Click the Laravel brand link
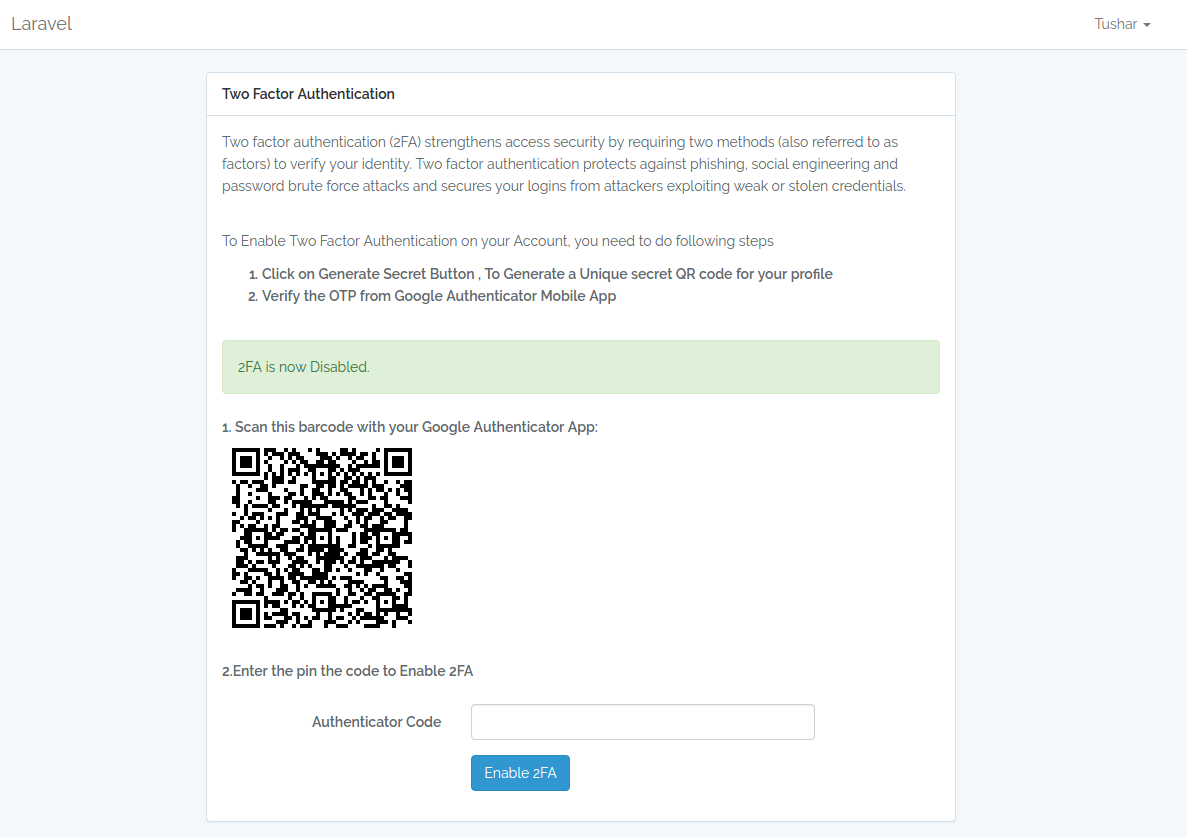1187x837 pixels. pos(42,24)
